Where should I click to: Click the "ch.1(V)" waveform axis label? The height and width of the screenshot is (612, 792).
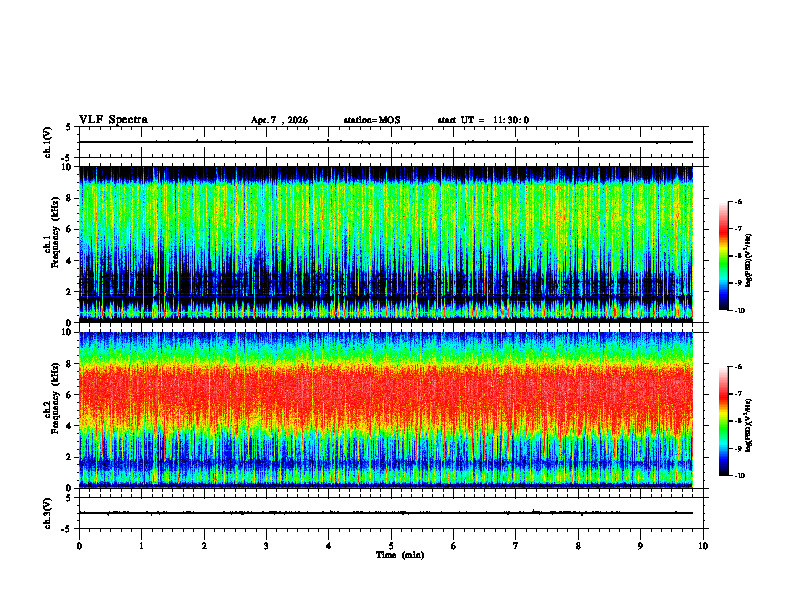48,142
